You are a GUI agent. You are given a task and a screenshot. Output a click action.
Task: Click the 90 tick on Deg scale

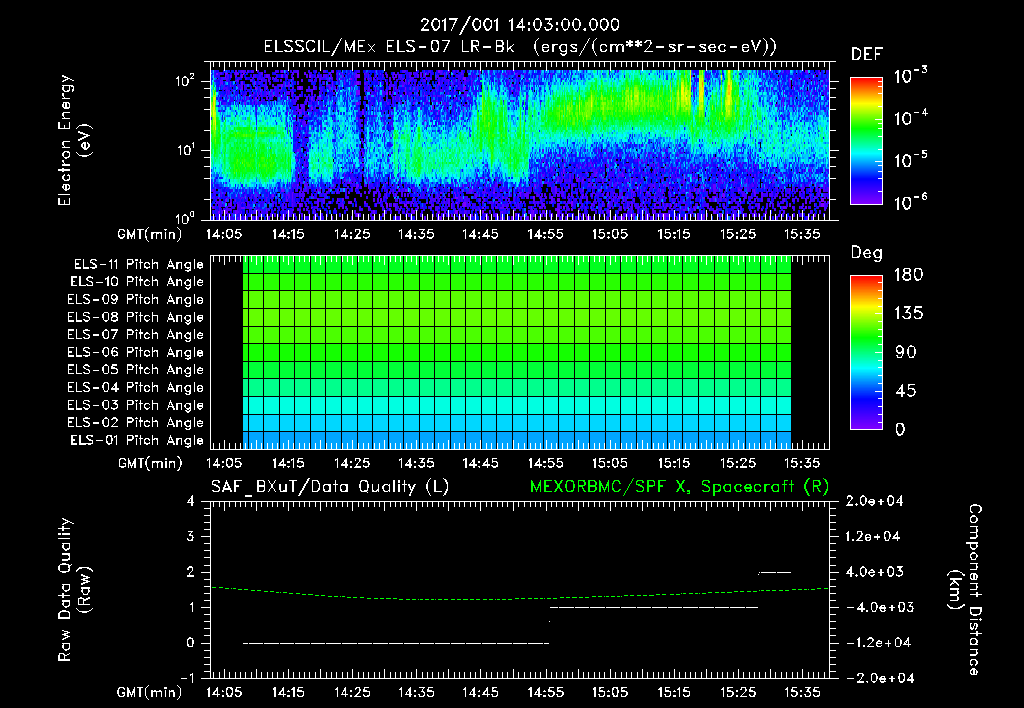click(905, 352)
